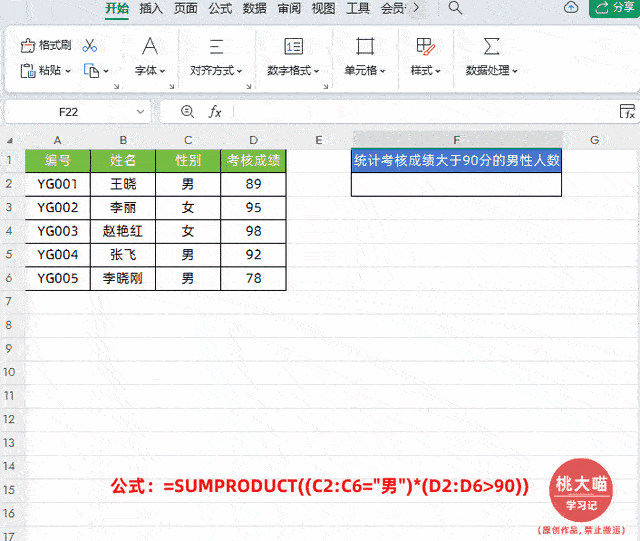Expand the 样式 dropdown arrow

(x=438, y=71)
